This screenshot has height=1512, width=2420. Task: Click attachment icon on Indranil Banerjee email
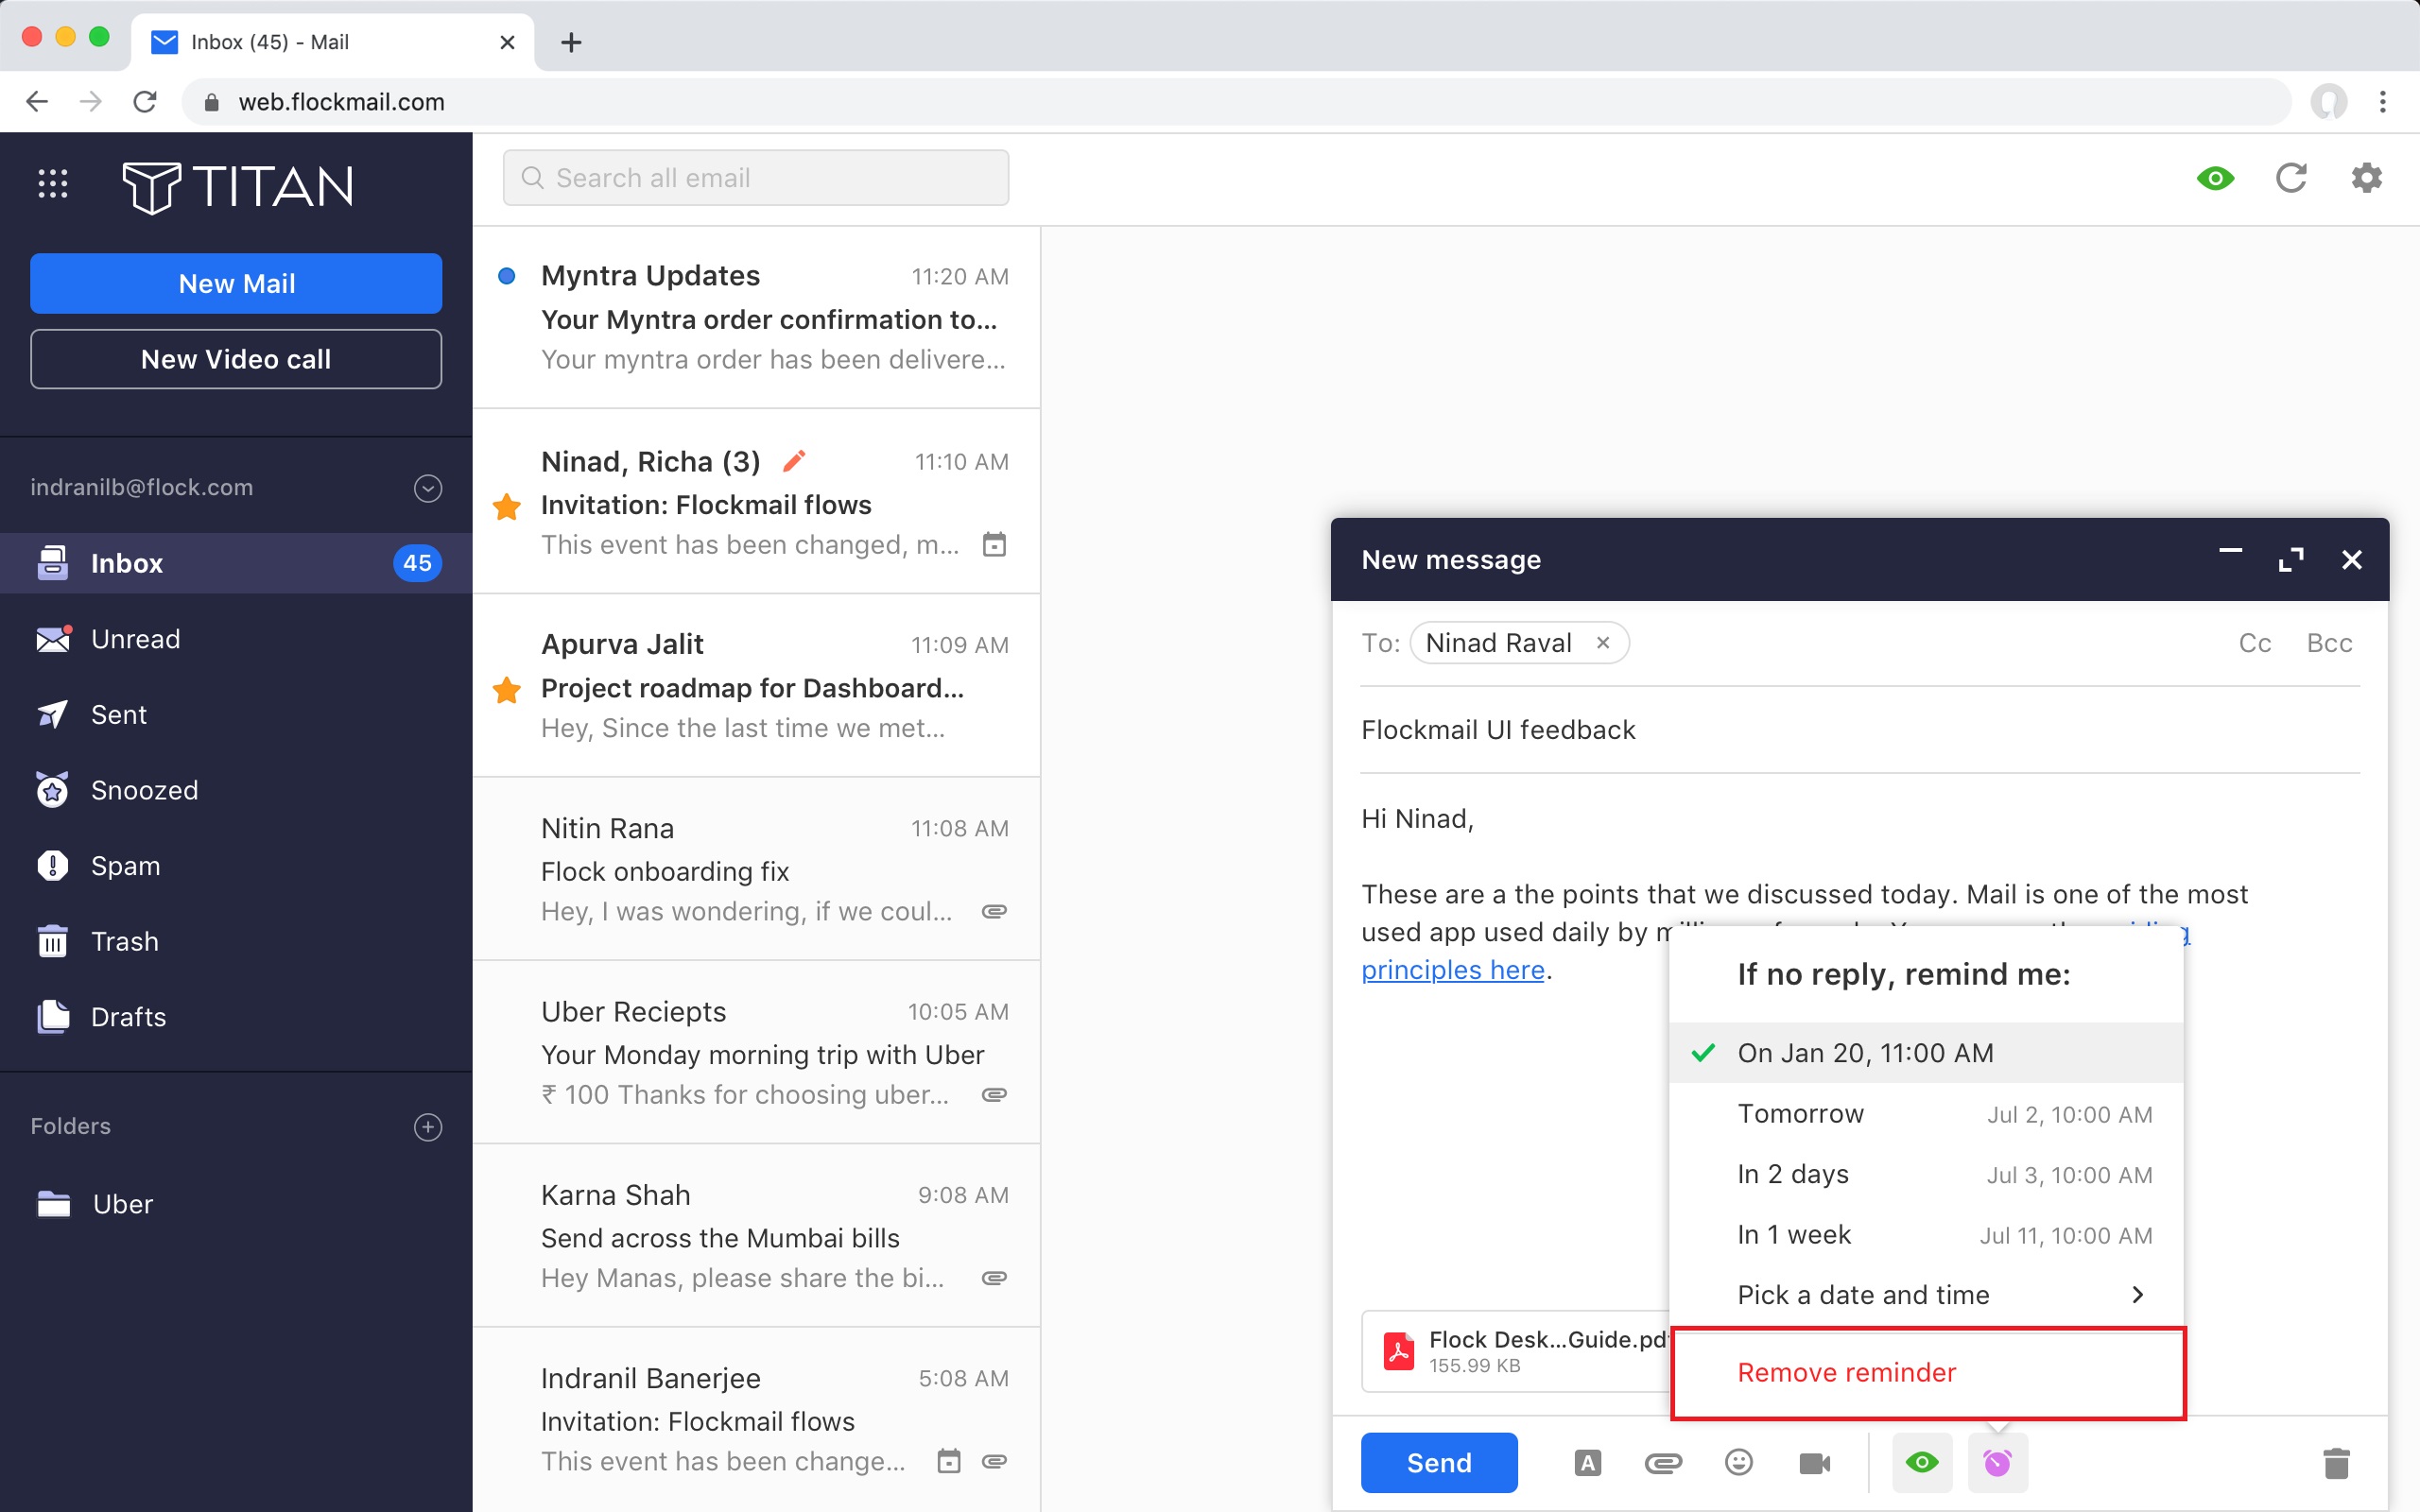(x=994, y=1461)
